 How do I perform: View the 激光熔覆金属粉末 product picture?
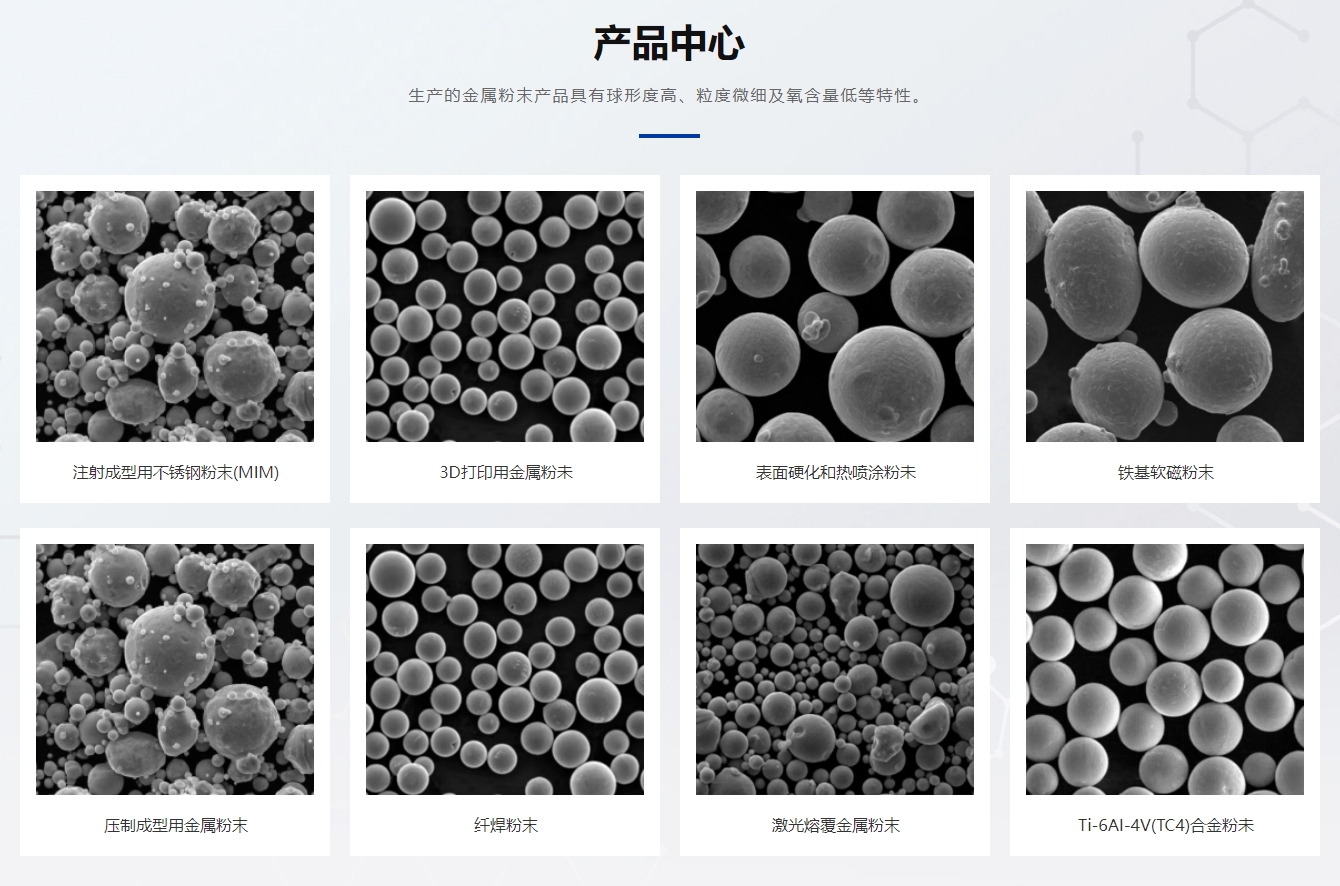click(835, 669)
